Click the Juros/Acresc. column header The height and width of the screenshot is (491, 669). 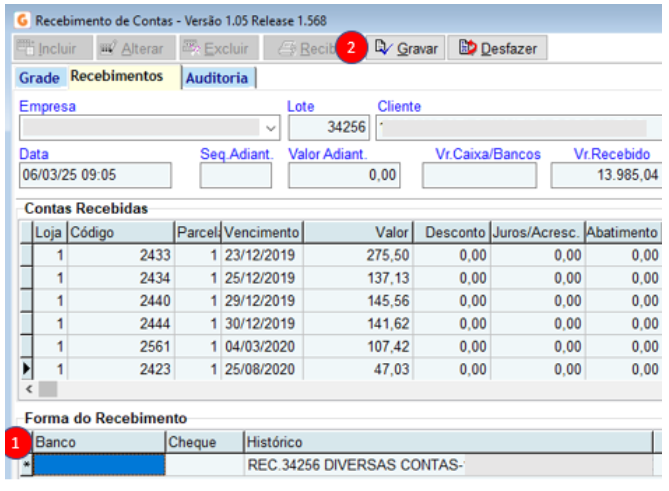point(538,232)
